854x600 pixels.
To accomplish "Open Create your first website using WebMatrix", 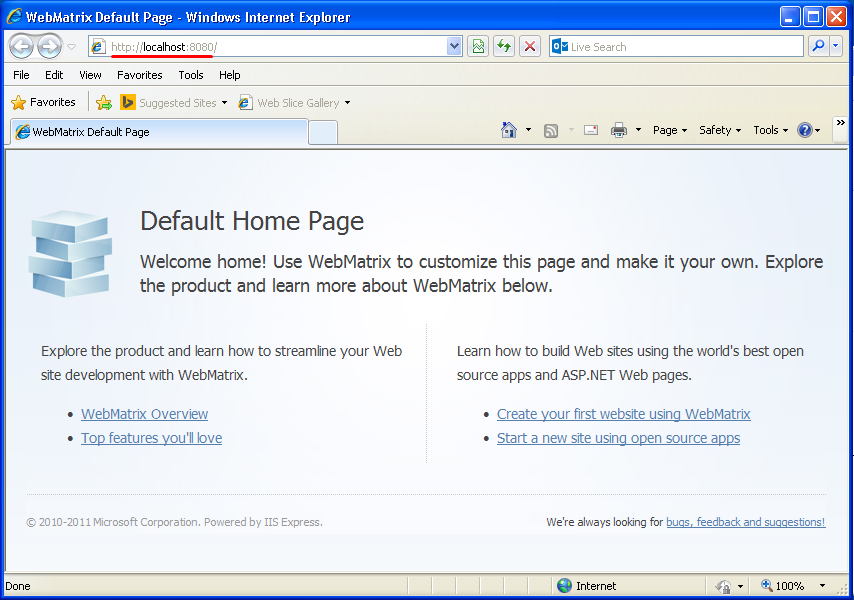I will tap(624, 414).
